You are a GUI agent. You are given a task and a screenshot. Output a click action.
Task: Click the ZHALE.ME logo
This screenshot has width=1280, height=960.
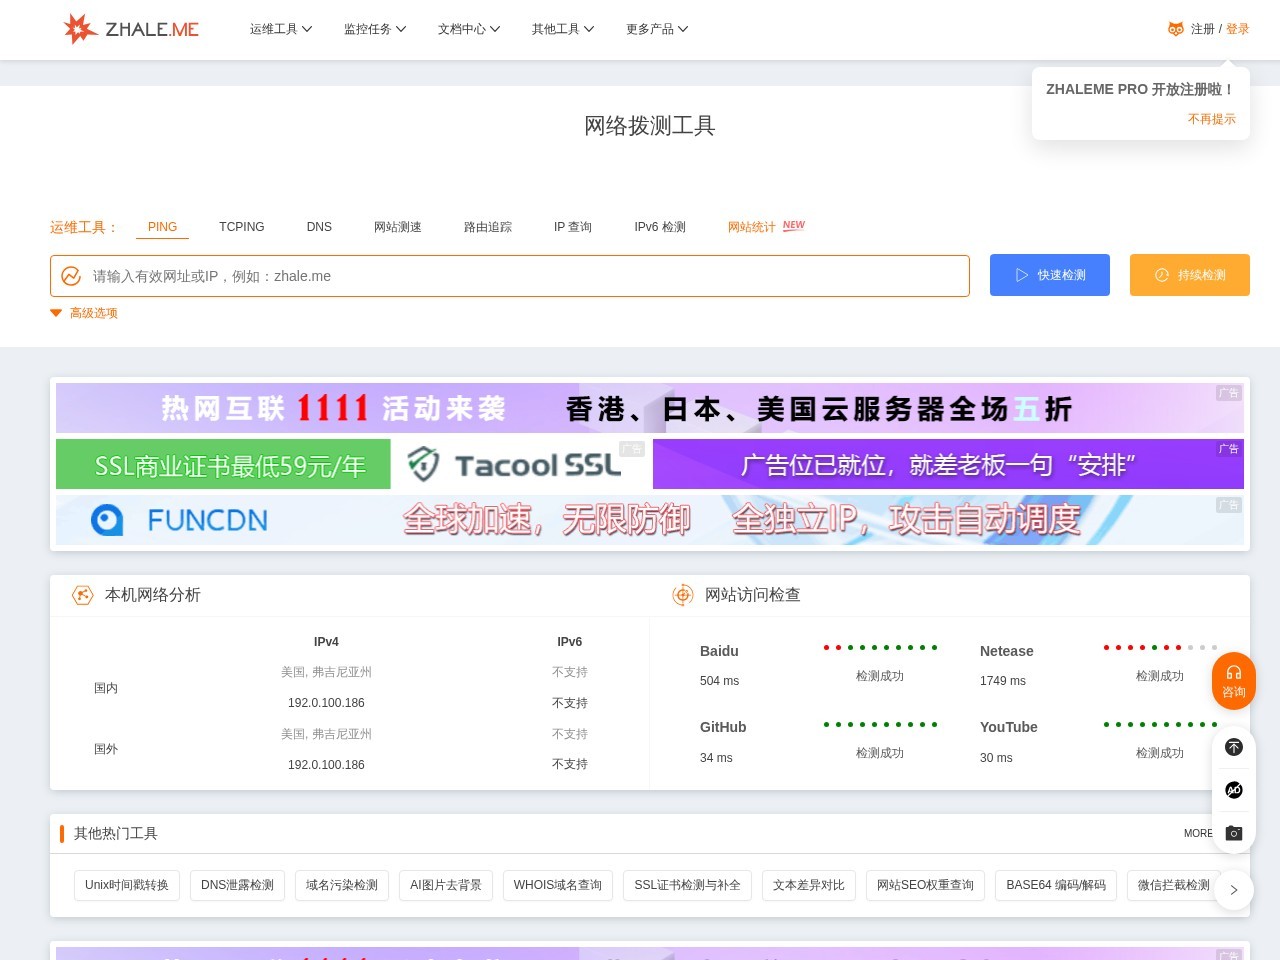point(129,28)
